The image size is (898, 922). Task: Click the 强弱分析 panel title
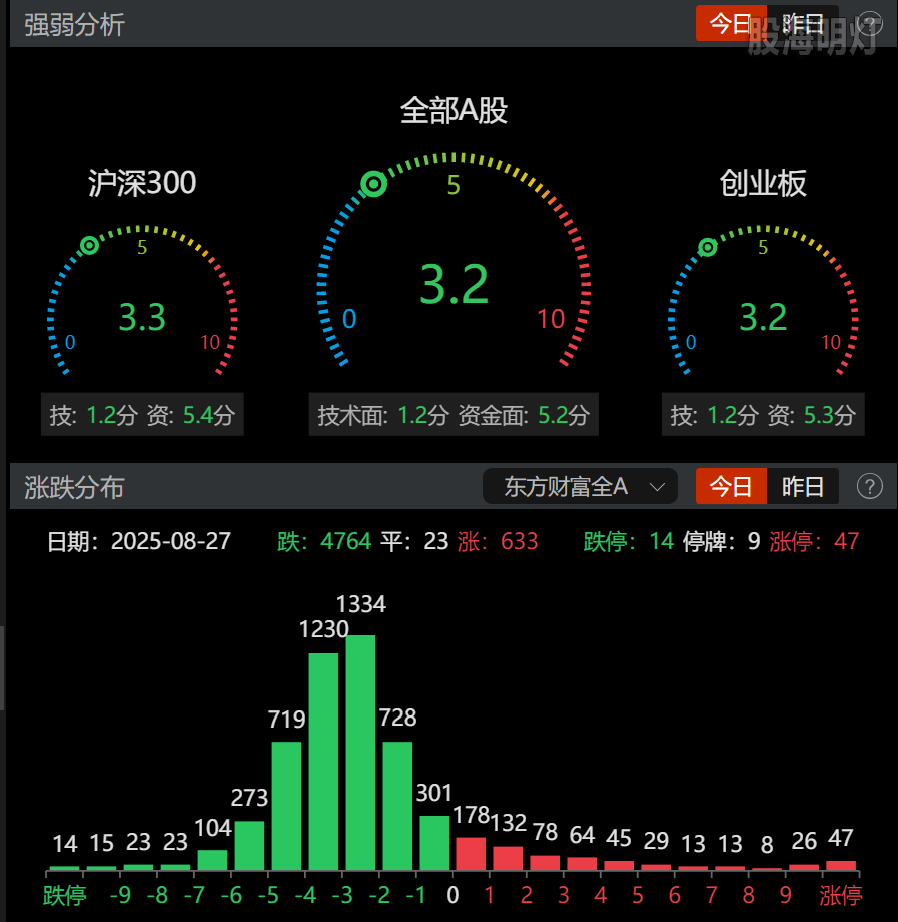[x=74, y=25]
